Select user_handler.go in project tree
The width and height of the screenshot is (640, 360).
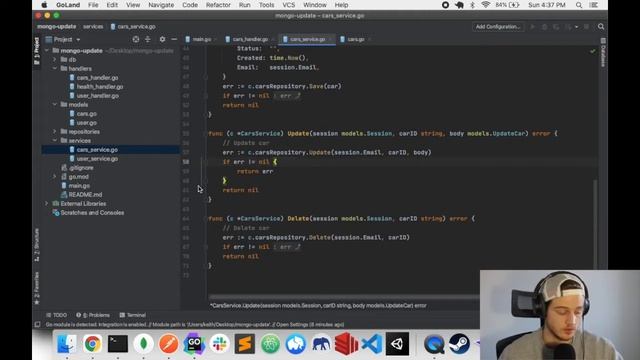tap(98, 96)
